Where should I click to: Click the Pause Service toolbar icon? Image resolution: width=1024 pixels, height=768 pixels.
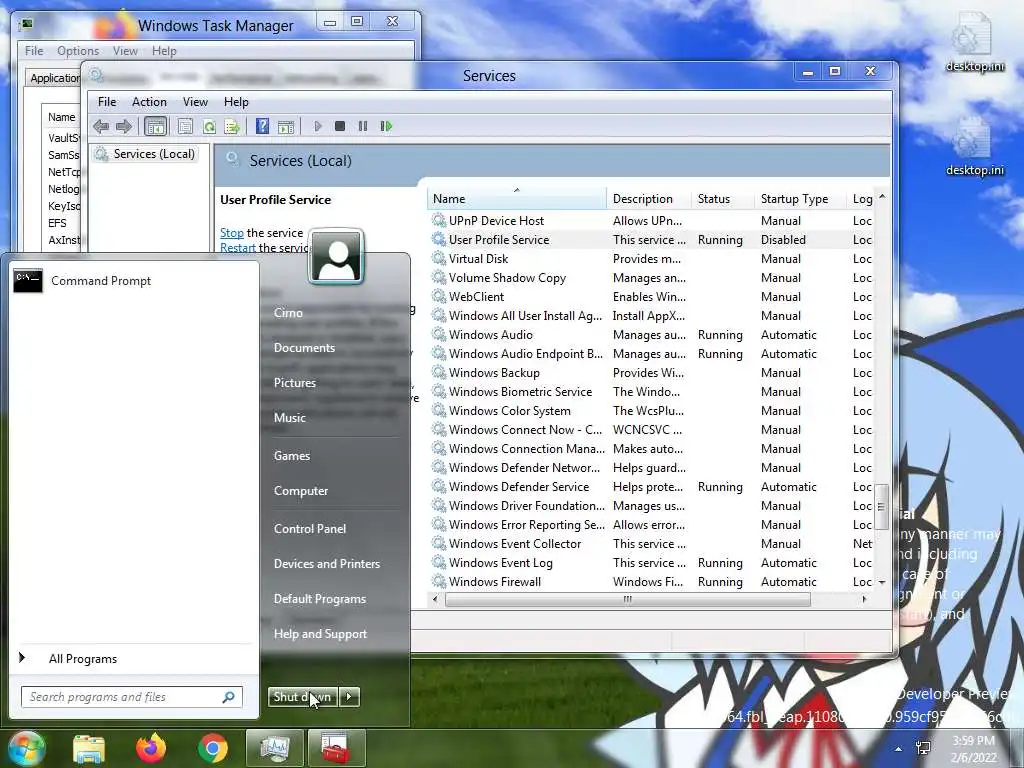tap(362, 126)
